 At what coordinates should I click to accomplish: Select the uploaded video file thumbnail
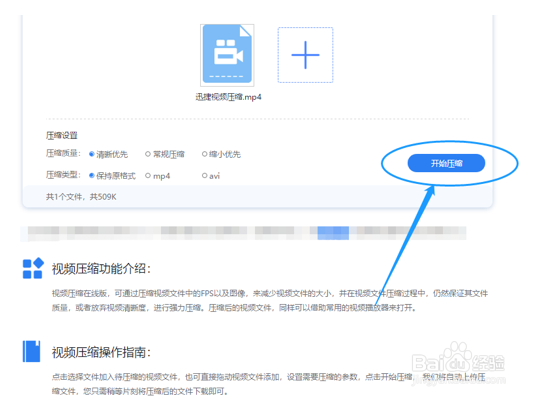227,55
